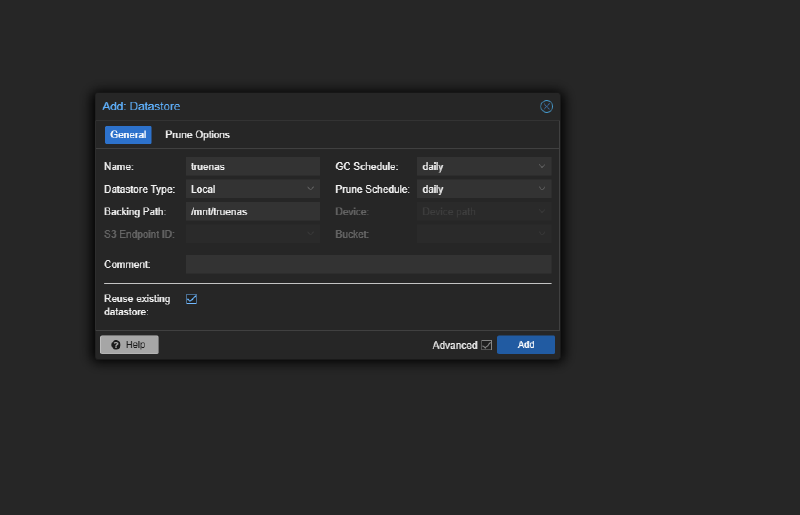Click the Prune Schedule label
This screenshot has height=515, width=800.
[372, 189]
